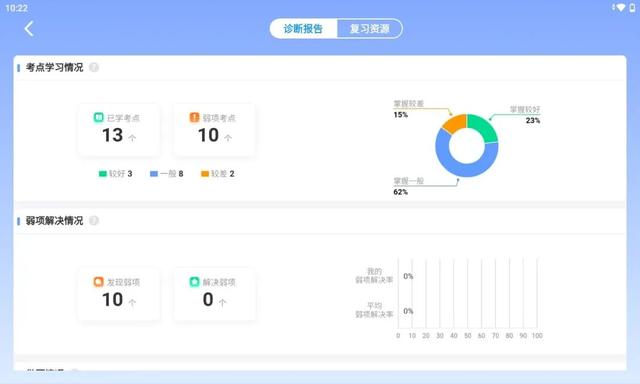This screenshot has height=384, width=640.
Task: Click the orange 发现弱项 icon
Action: click(98, 282)
